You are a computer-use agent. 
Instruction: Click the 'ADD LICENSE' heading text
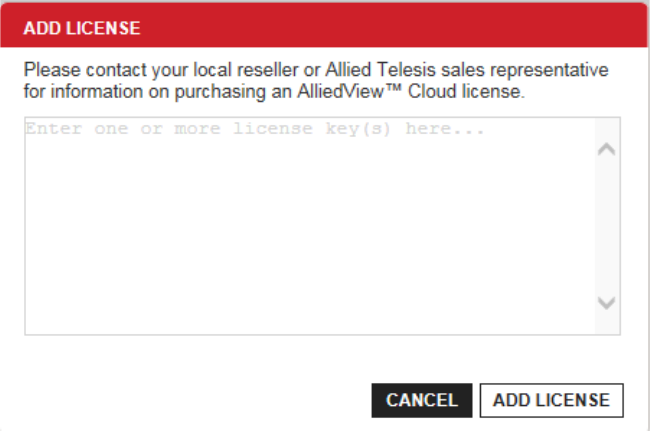tap(82, 27)
